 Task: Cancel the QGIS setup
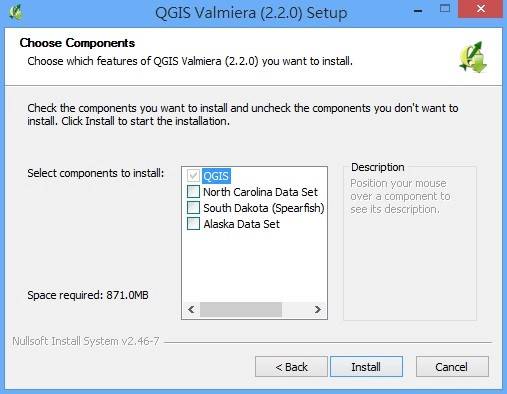pyautogui.click(x=452, y=367)
